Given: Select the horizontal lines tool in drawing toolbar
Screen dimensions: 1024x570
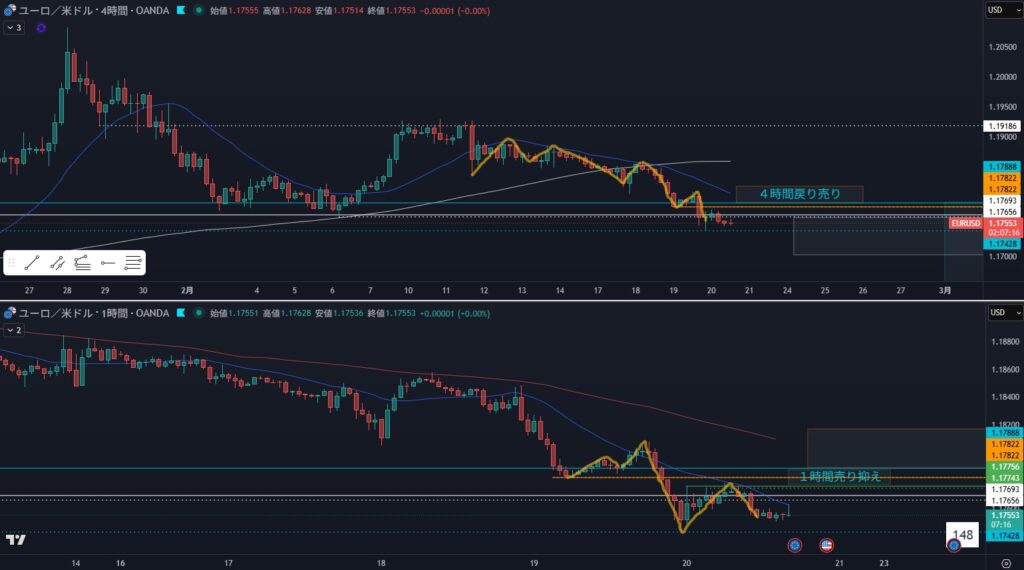Looking at the screenshot, I should tap(133, 263).
